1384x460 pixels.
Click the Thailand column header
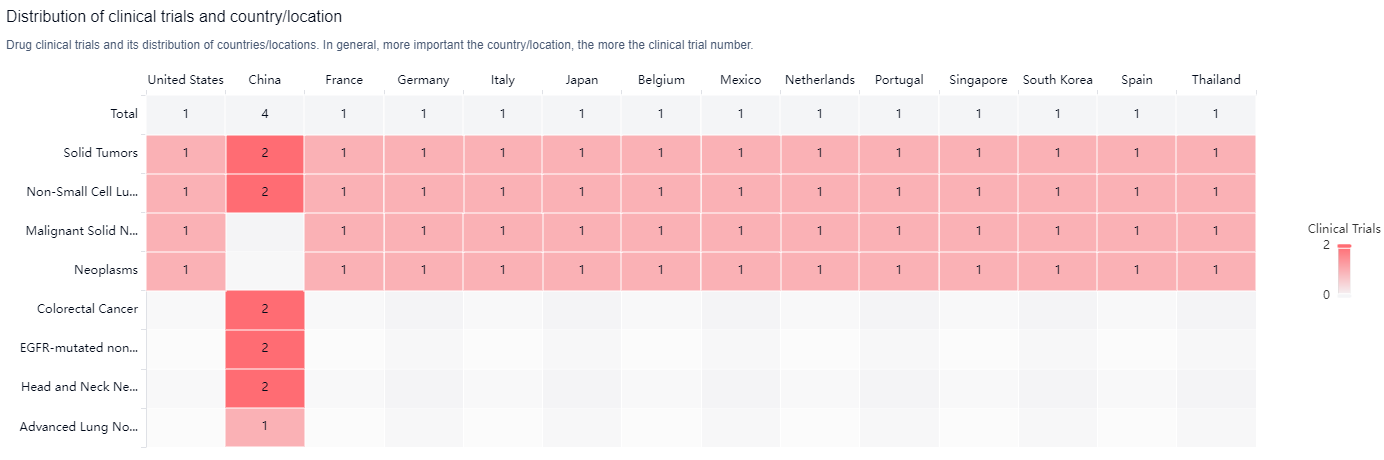1216,80
